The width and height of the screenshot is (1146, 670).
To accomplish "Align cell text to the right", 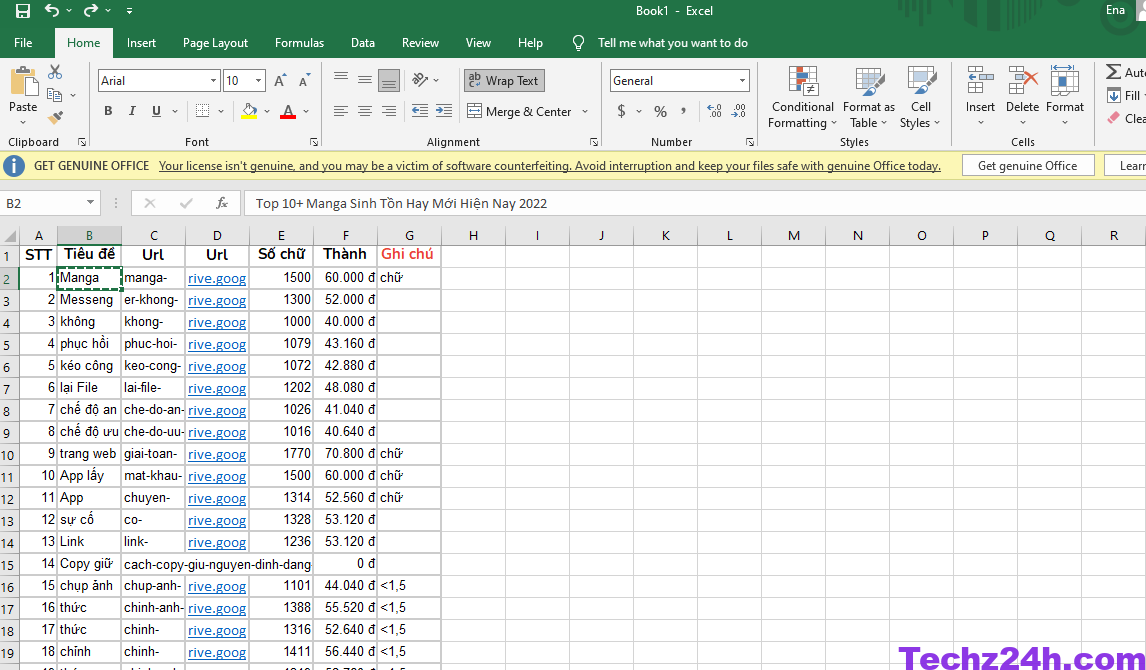I will (389, 111).
